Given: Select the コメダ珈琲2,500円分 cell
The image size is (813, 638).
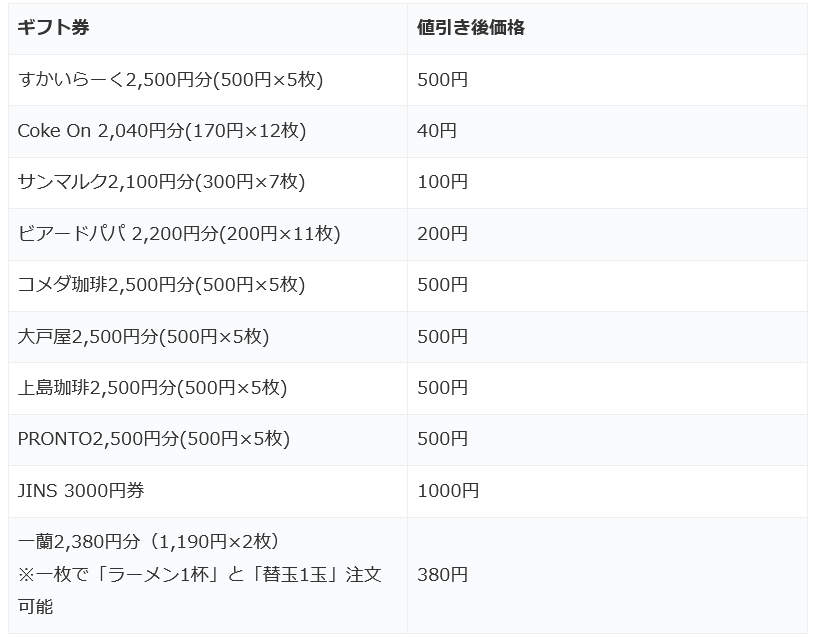Looking at the screenshot, I should pos(207,285).
